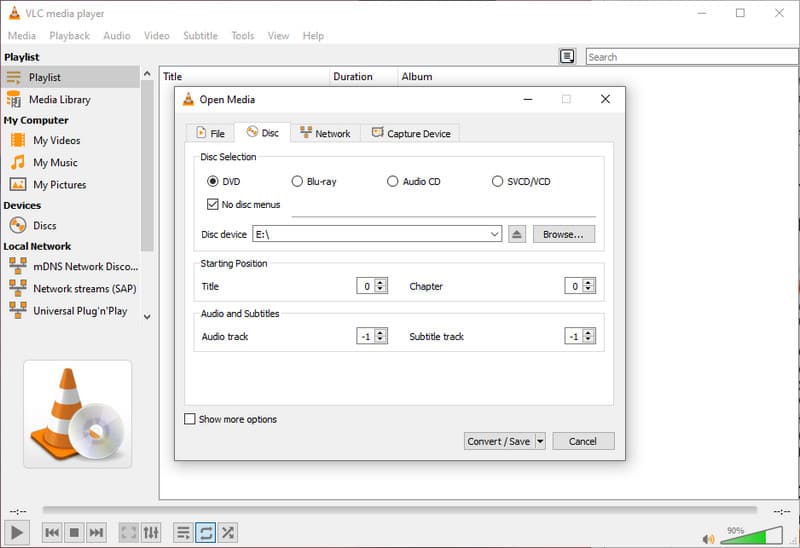Click the Cancel button
This screenshot has width=800, height=548.
click(x=582, y=441)
